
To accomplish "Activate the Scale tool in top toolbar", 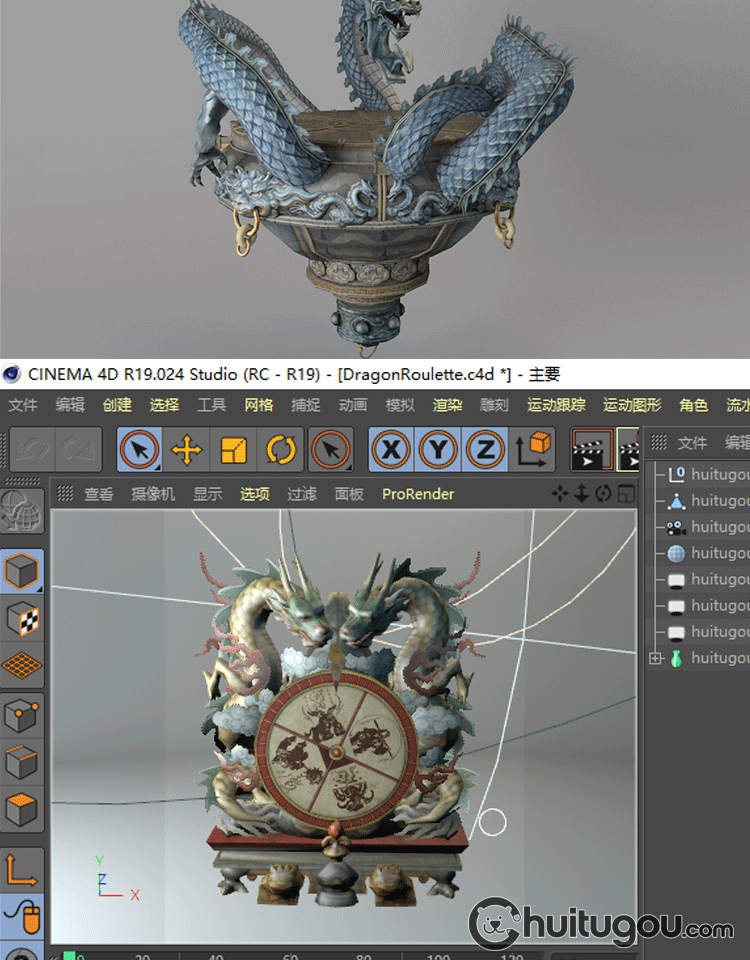I will (x=233, y=451).
